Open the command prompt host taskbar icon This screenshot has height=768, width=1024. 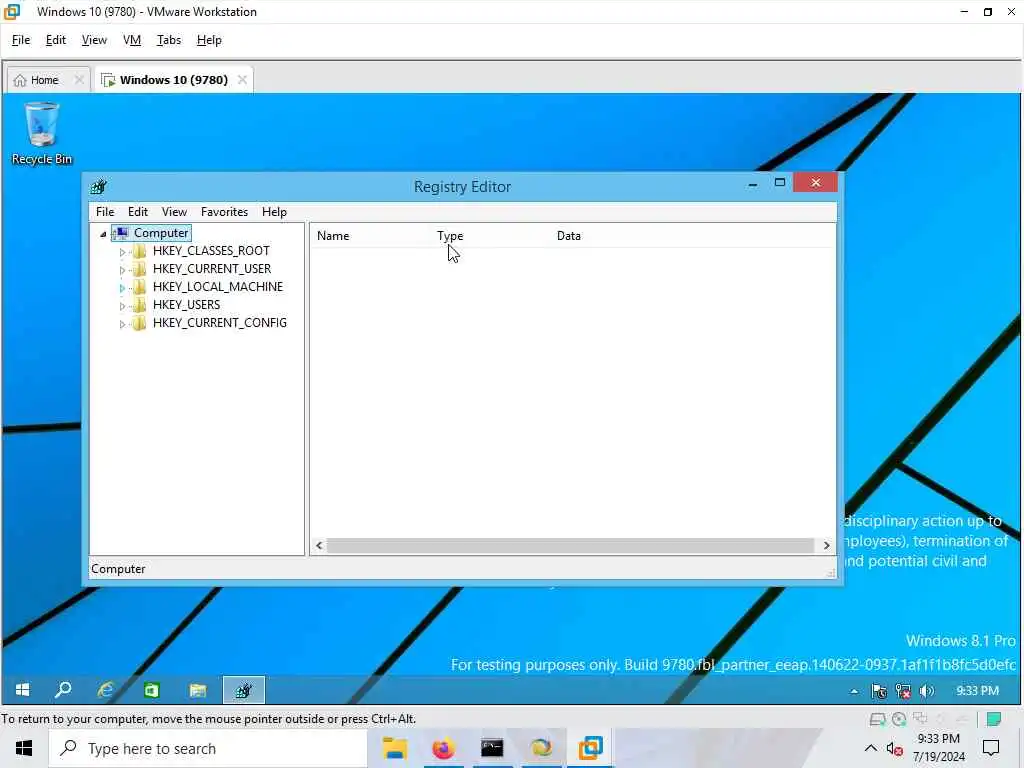pyautogui.click(x=492, y=748)
